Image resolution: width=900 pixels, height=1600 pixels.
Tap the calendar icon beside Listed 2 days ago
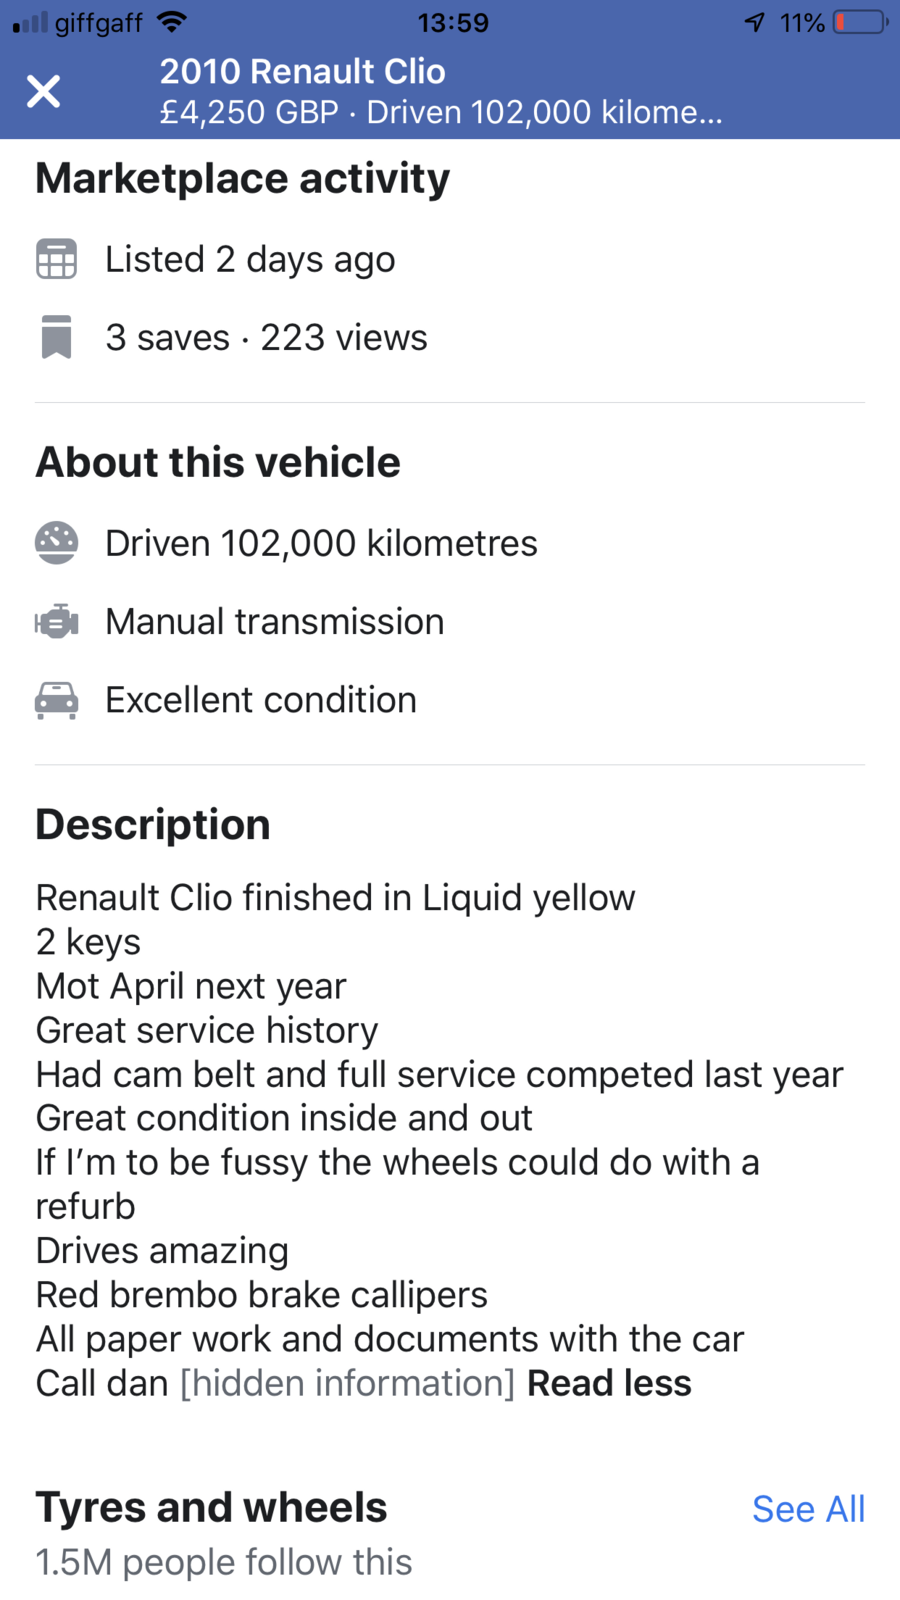(x=56, y=259)
